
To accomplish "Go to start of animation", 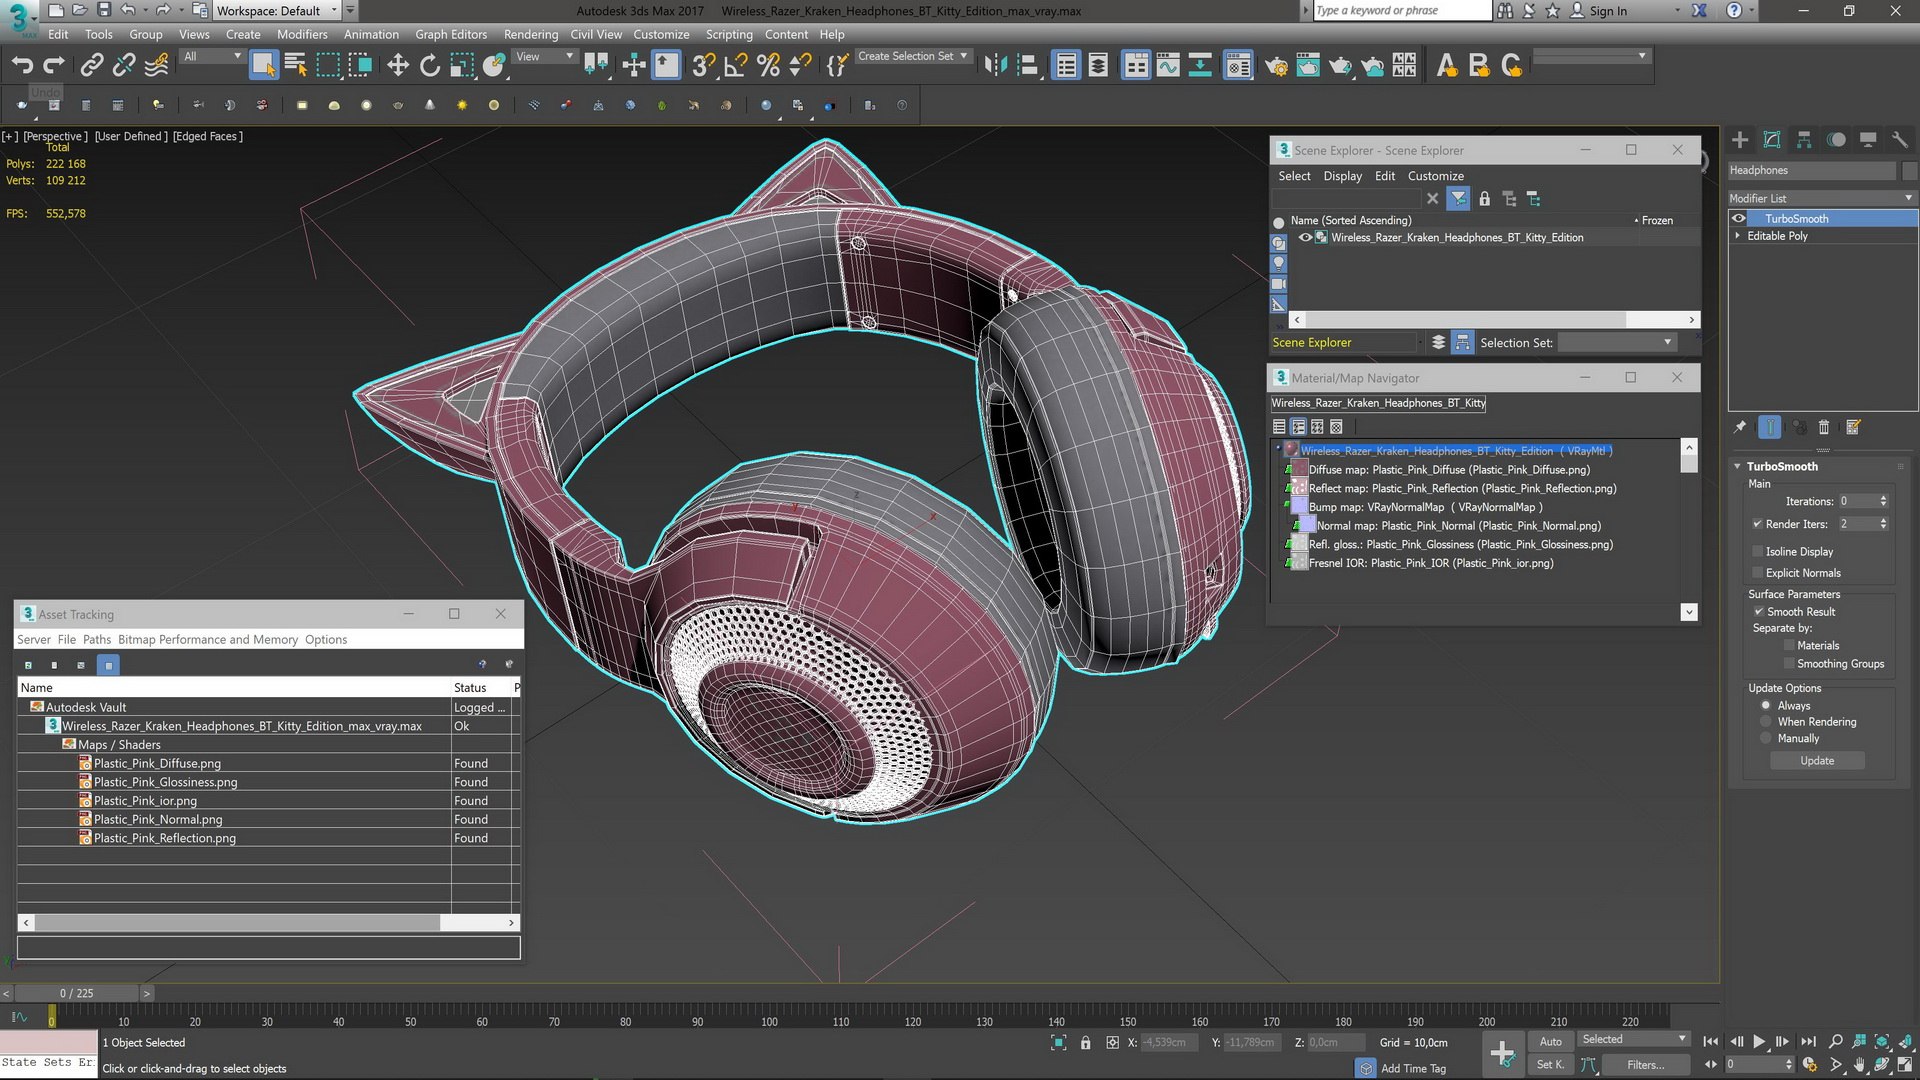I will coord(1711,1042).
